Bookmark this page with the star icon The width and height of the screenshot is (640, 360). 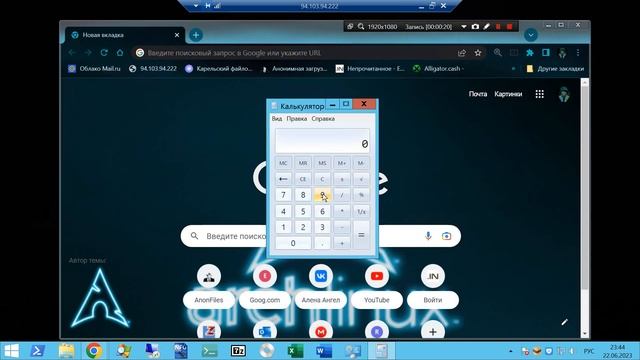pos(478,53)
